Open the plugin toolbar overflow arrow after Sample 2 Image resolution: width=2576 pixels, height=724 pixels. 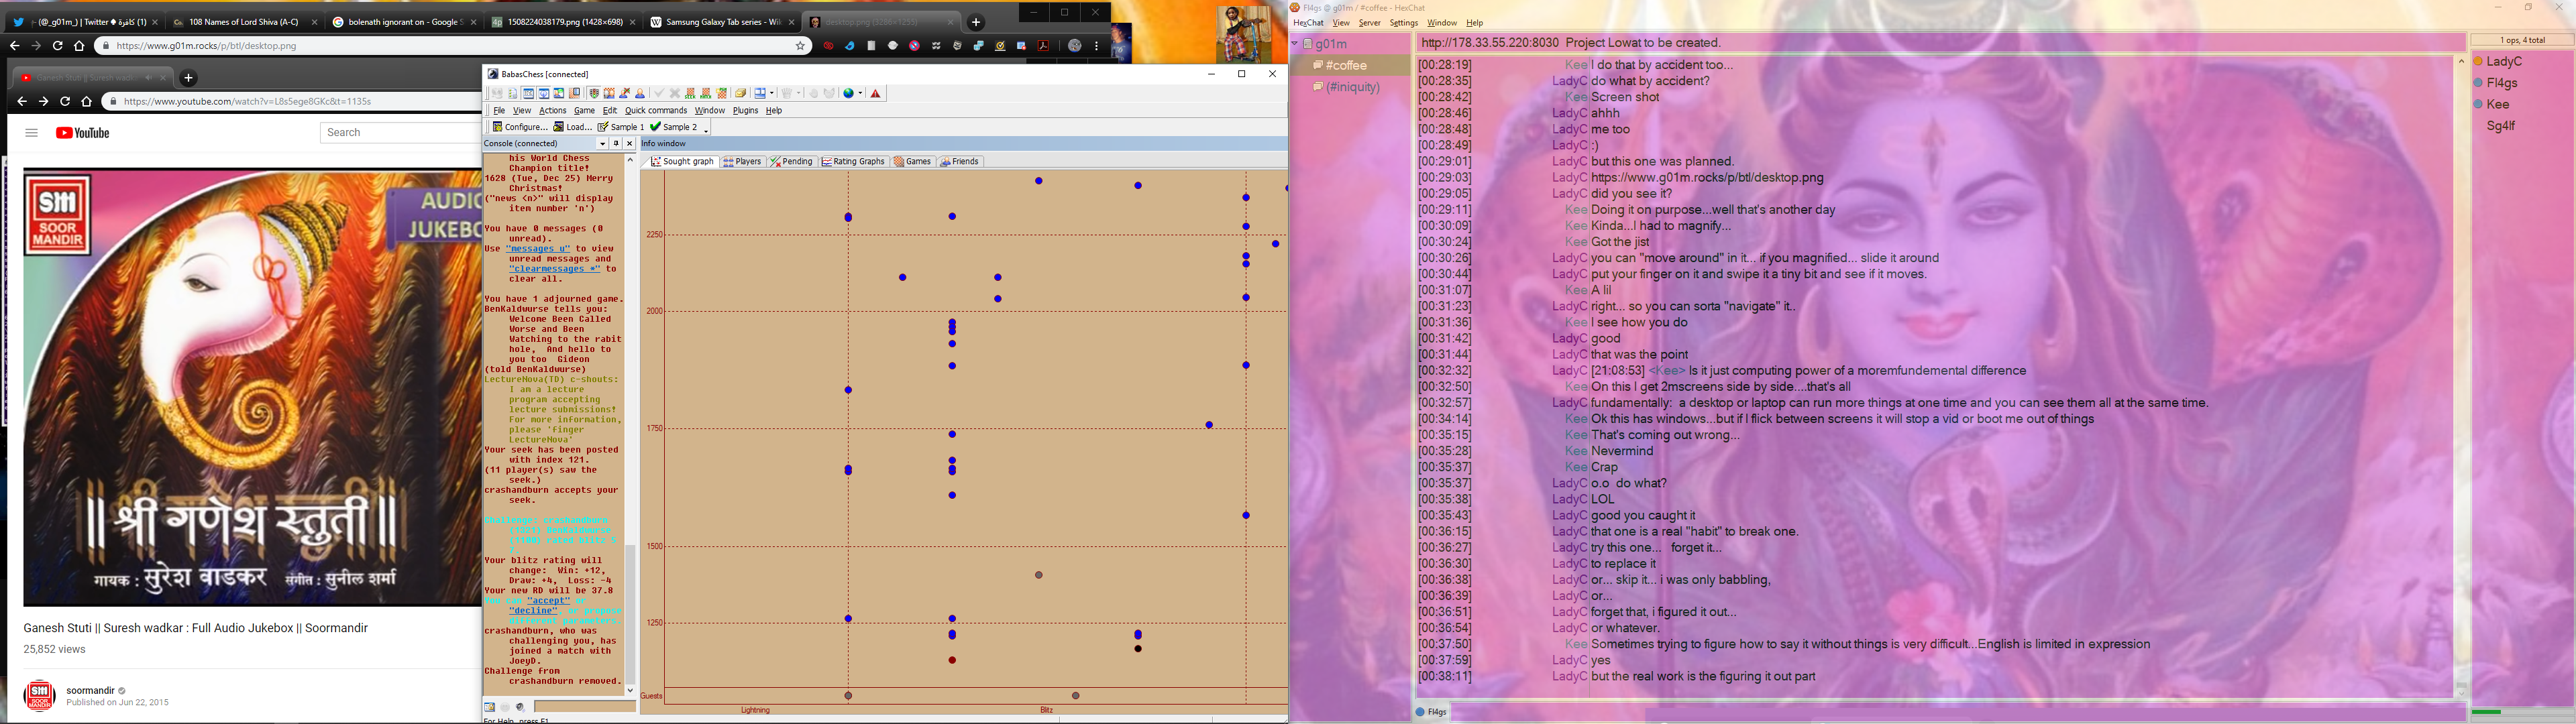(x=706, y=131)
